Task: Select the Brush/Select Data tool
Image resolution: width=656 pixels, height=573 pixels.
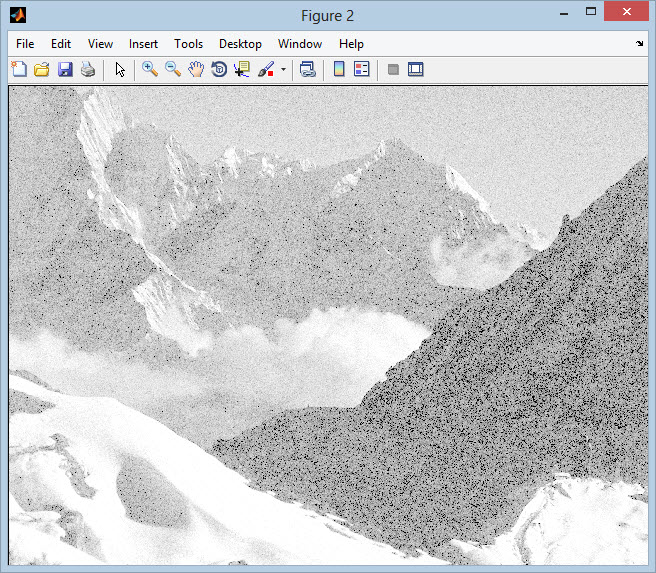Action: point(266,69)
